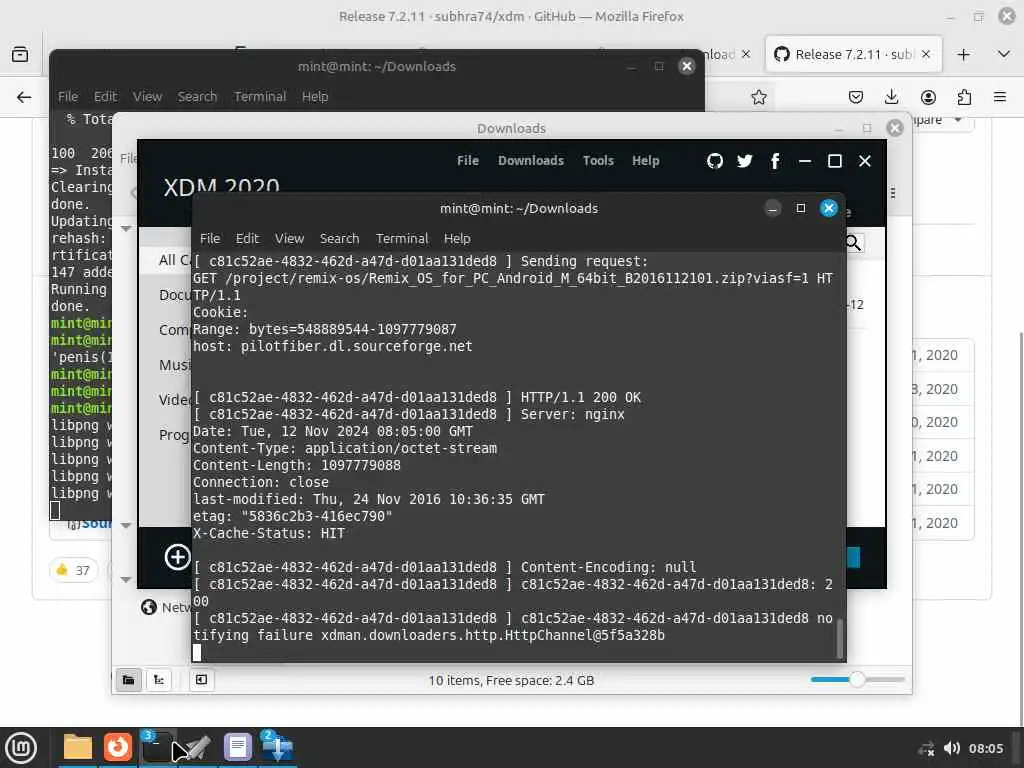The width and height of the screenshot is (1024, 768).
Task: Click the 'Content-Length: 1097779088' terminal line
Action: coord(296,465)
